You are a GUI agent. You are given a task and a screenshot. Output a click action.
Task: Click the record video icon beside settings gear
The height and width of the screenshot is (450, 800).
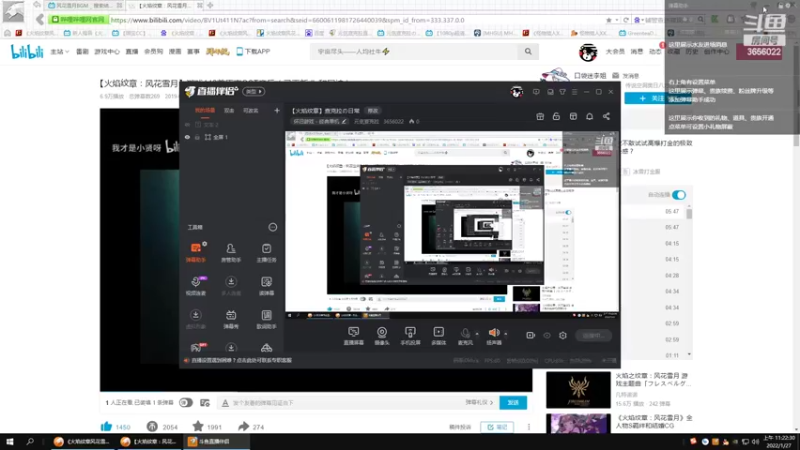[x=531, y=335]
